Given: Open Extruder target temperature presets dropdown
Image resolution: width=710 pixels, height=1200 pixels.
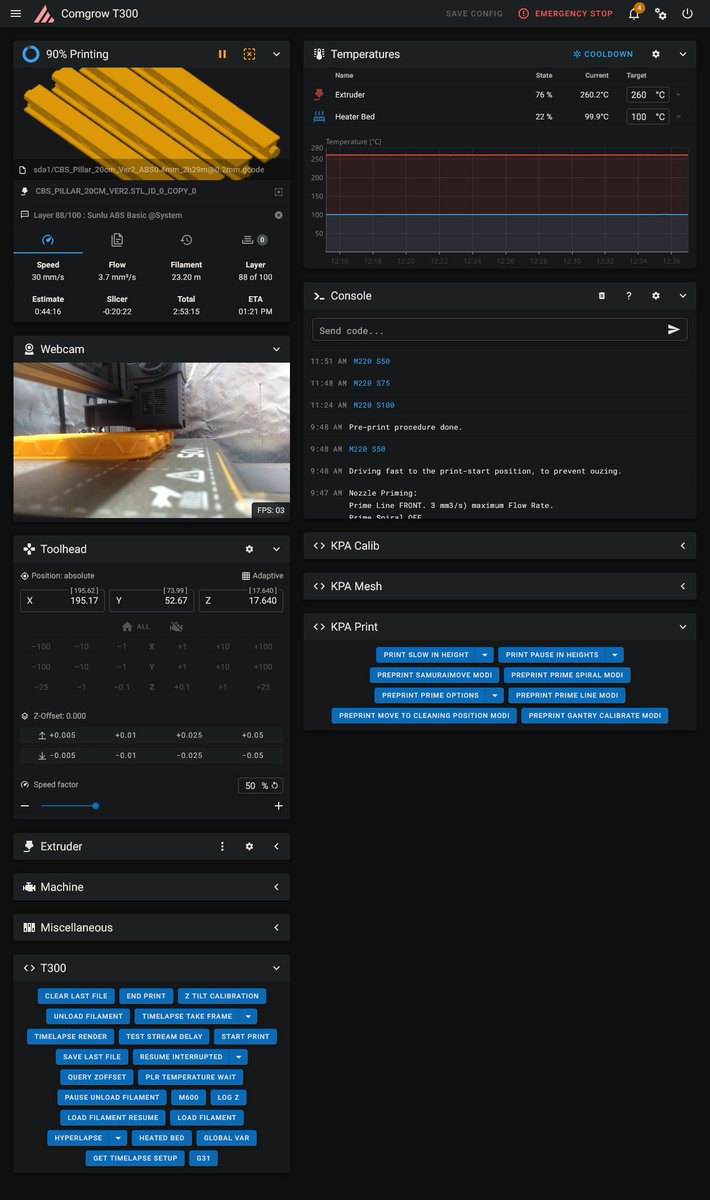Looking at the screenshot, I should (x=680, y=95).
